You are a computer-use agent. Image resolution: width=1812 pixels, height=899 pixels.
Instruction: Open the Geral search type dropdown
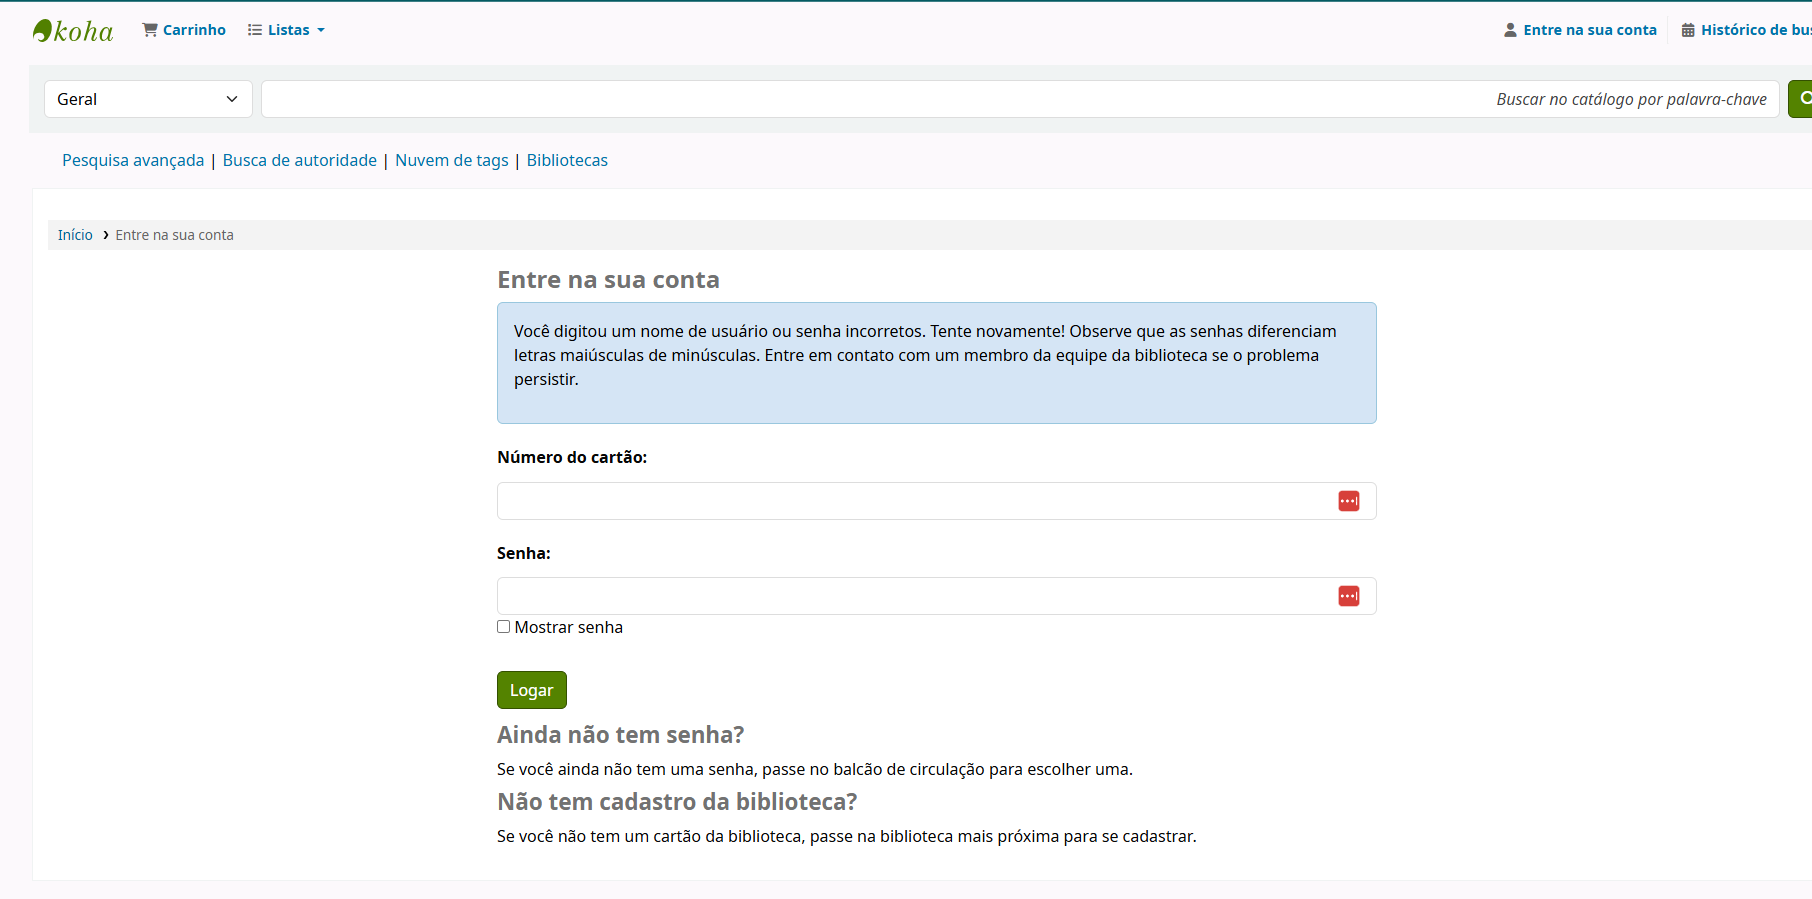(148, 99)
